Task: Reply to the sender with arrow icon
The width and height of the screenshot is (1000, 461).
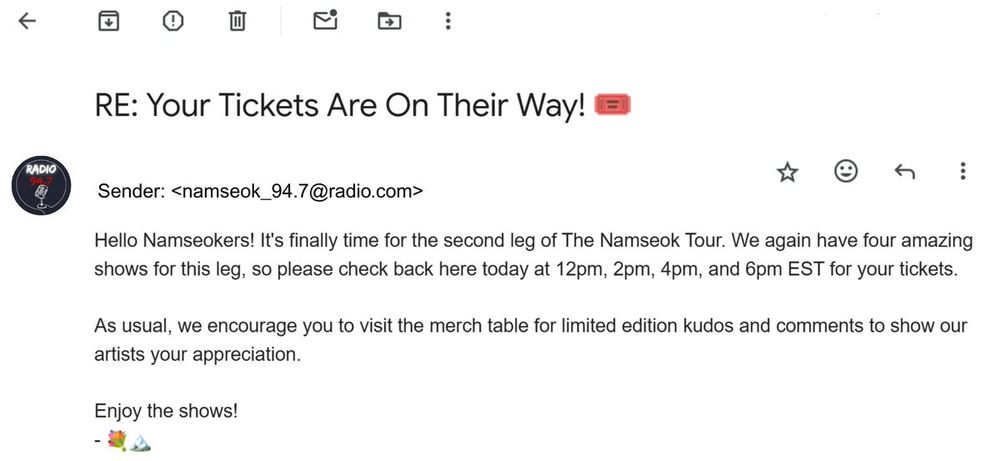Action: pyautogui.click(x=904, y=172)
